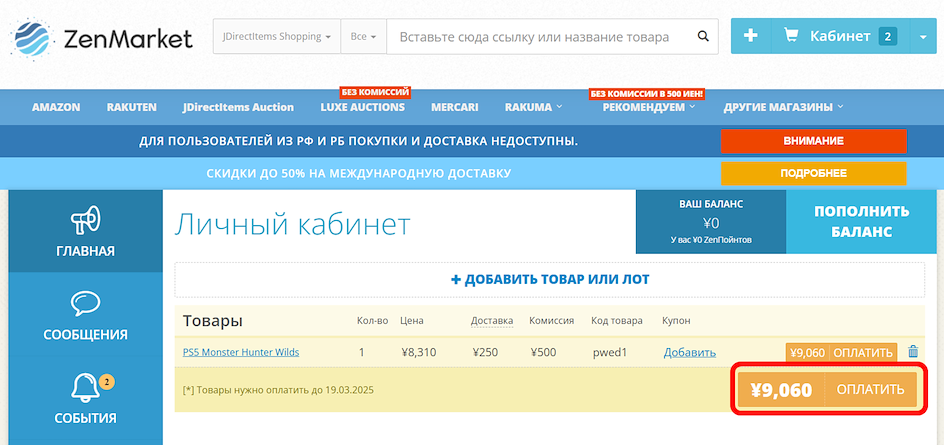This screenshot has height=445, width=944.
Task: Click the search magnifier icon
Action: [703, 36]
